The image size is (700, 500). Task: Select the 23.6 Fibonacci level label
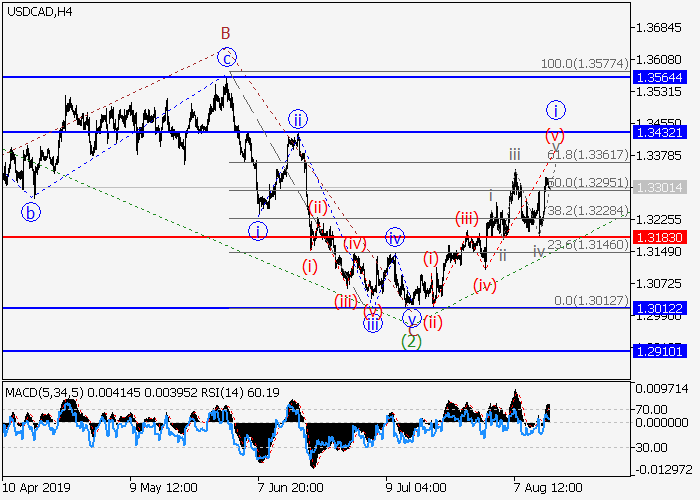point(588,244)
